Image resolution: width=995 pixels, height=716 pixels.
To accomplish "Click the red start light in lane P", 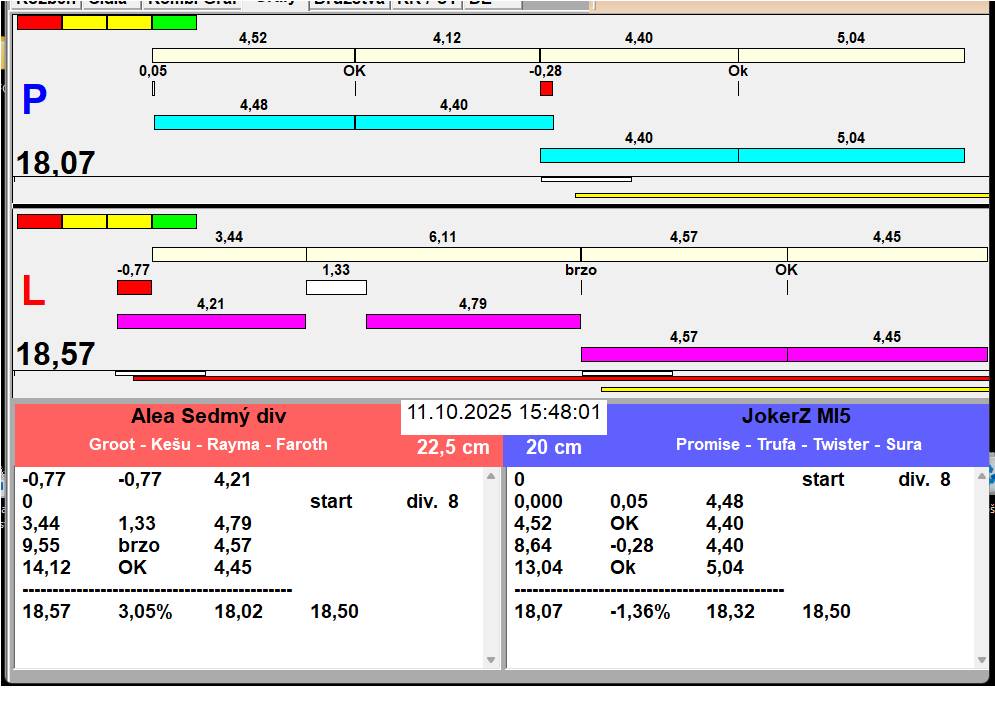I will (39, 23).
